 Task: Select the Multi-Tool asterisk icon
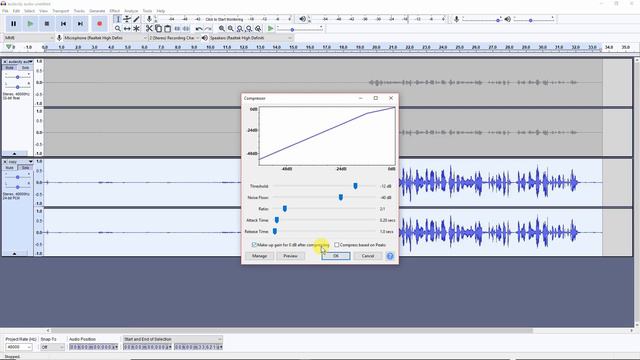click(136, 29)
